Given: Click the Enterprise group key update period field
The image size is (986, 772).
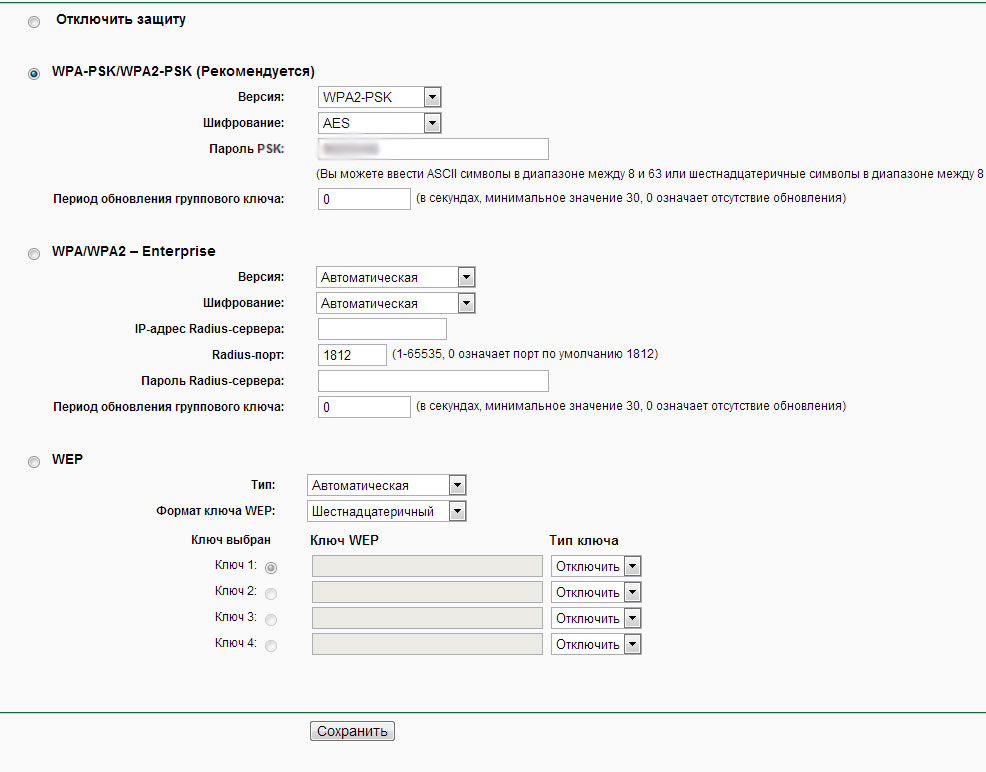Looking at the screenshot, I should pos(364,407).
